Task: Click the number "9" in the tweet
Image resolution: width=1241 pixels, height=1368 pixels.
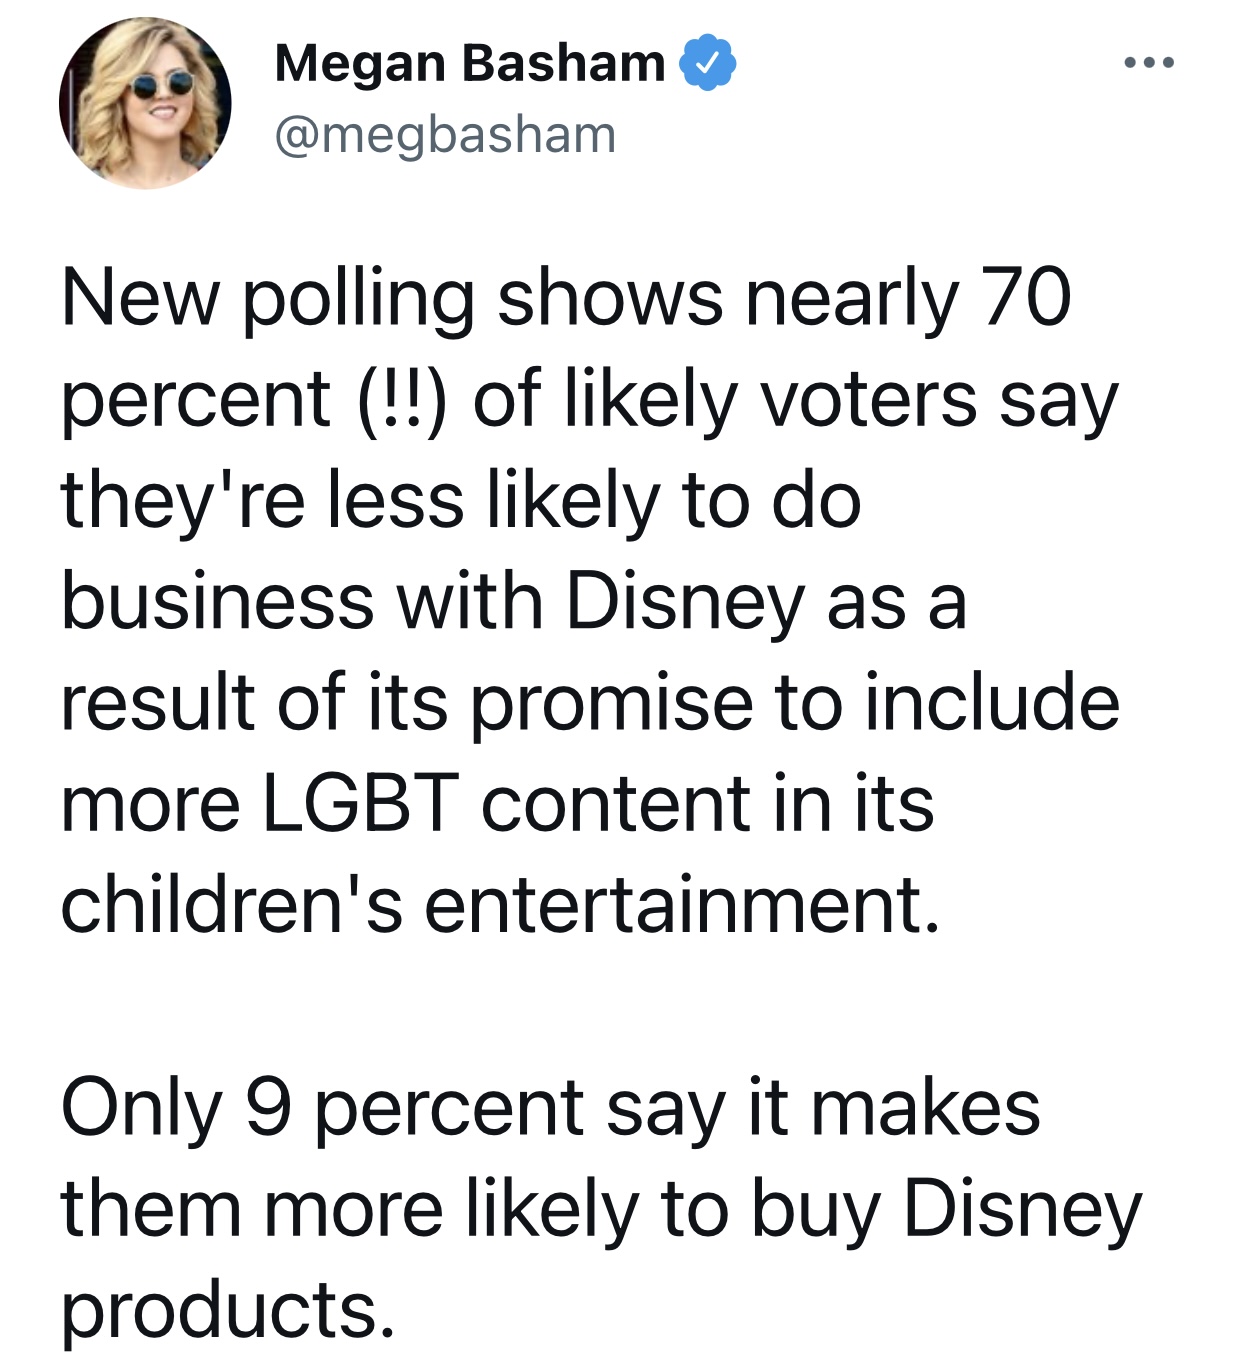Action: (268, 1108)
